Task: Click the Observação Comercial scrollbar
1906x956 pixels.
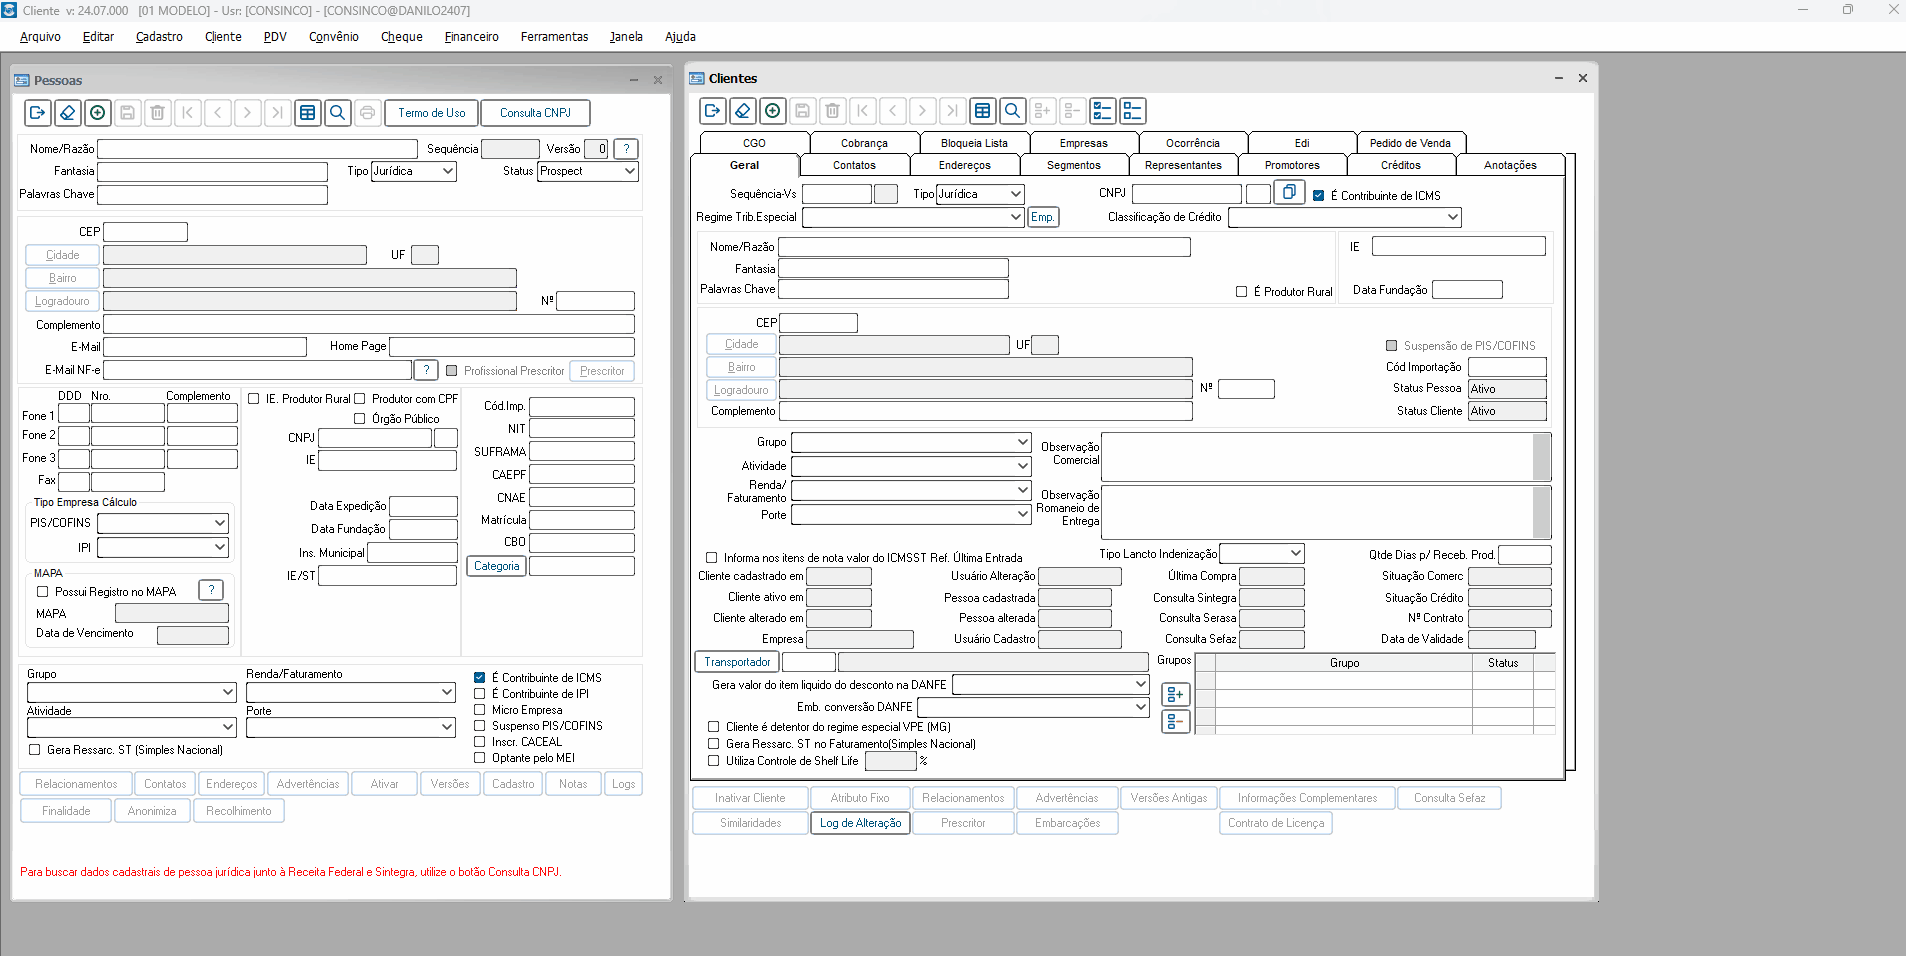Action: (1541, 457)
